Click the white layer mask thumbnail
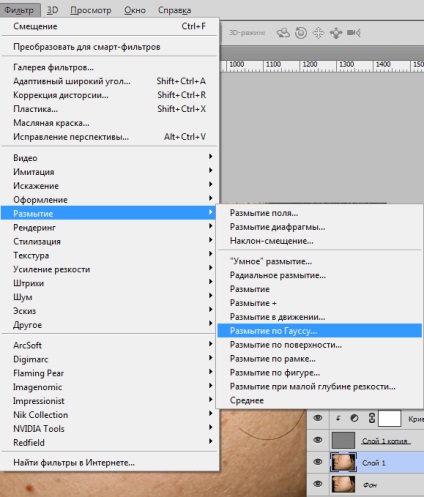Screen dimensions: 424x497 point(389,418)
